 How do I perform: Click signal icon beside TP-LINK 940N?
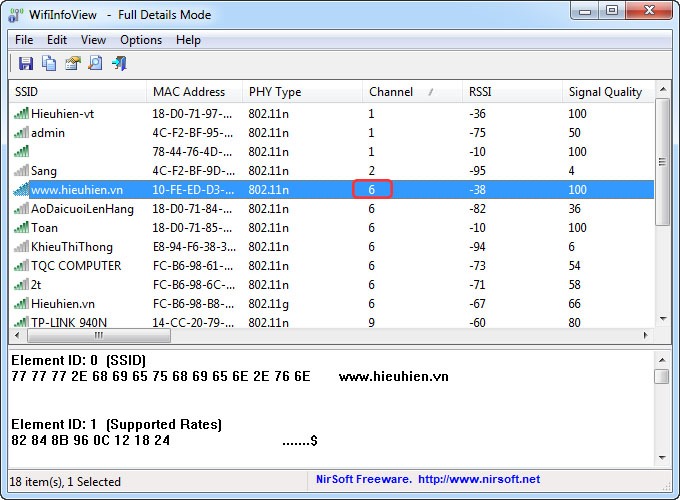(x=21, y=323)
